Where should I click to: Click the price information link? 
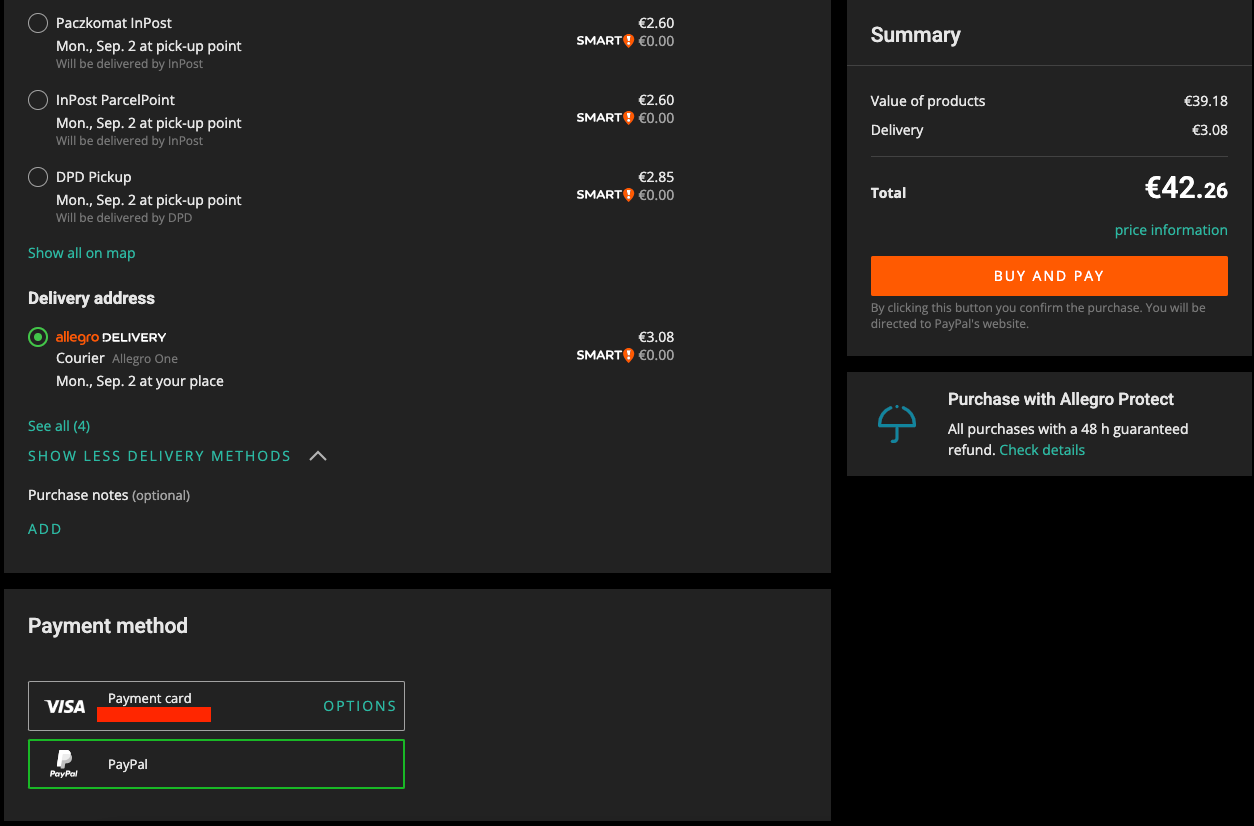pyautogui.click(x=1171, y=230)
